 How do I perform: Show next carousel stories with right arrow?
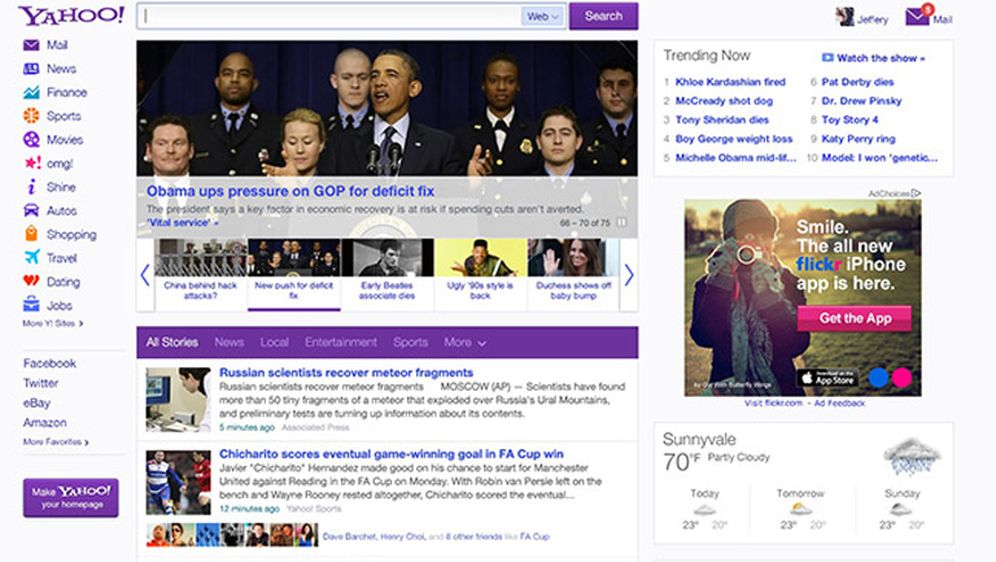pyautogui.click(x=629, y=275)
